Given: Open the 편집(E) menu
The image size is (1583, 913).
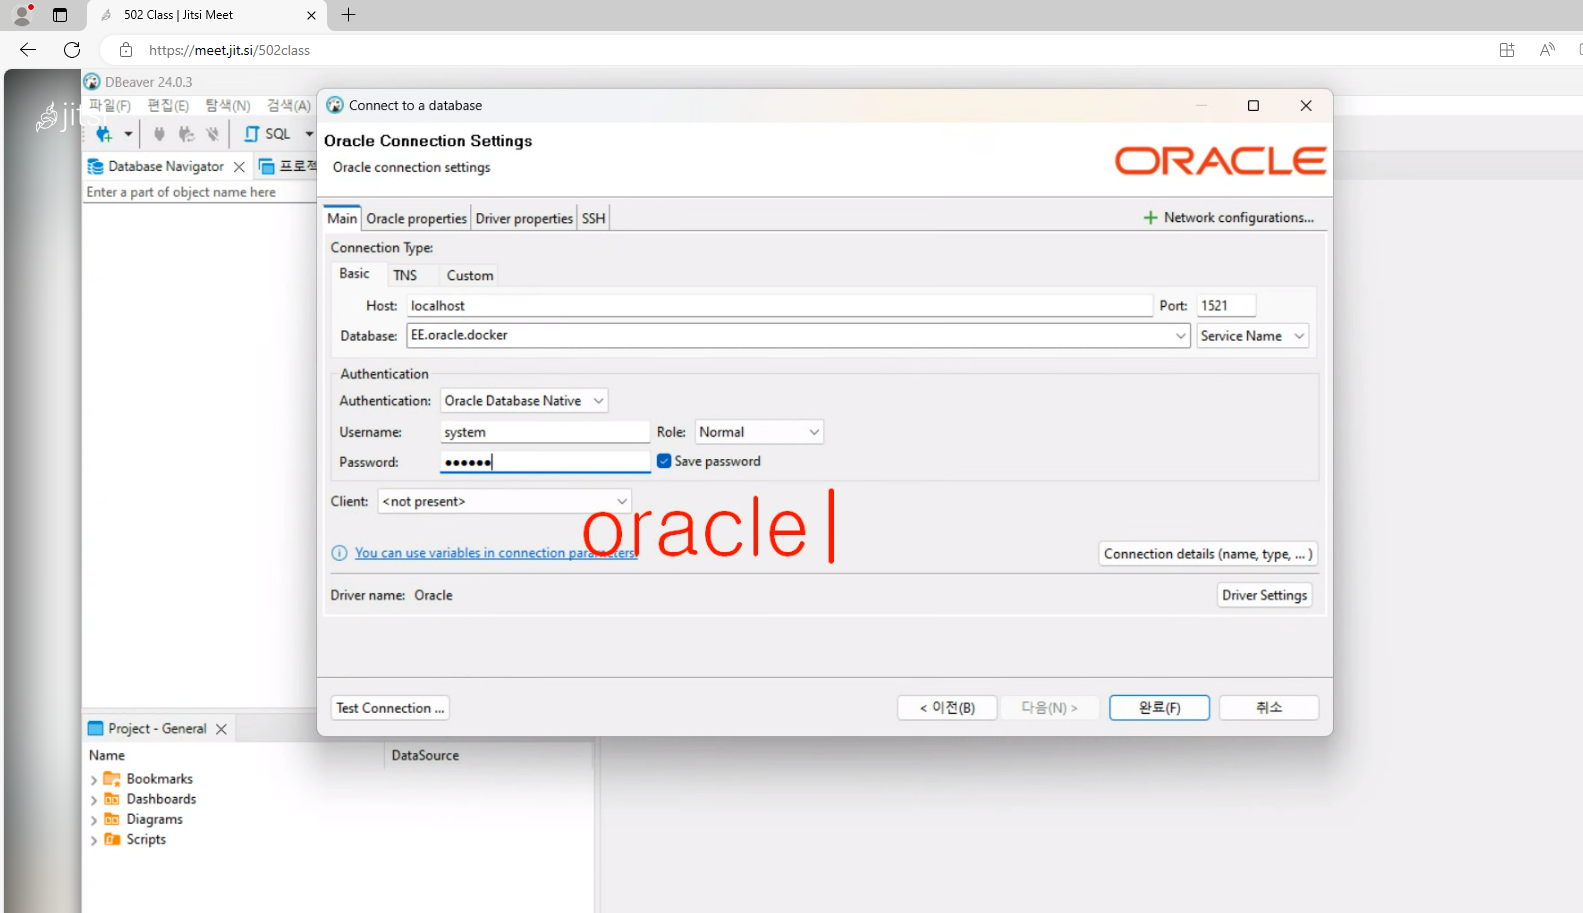Looking at the screenshot, I should pos(168,106).
